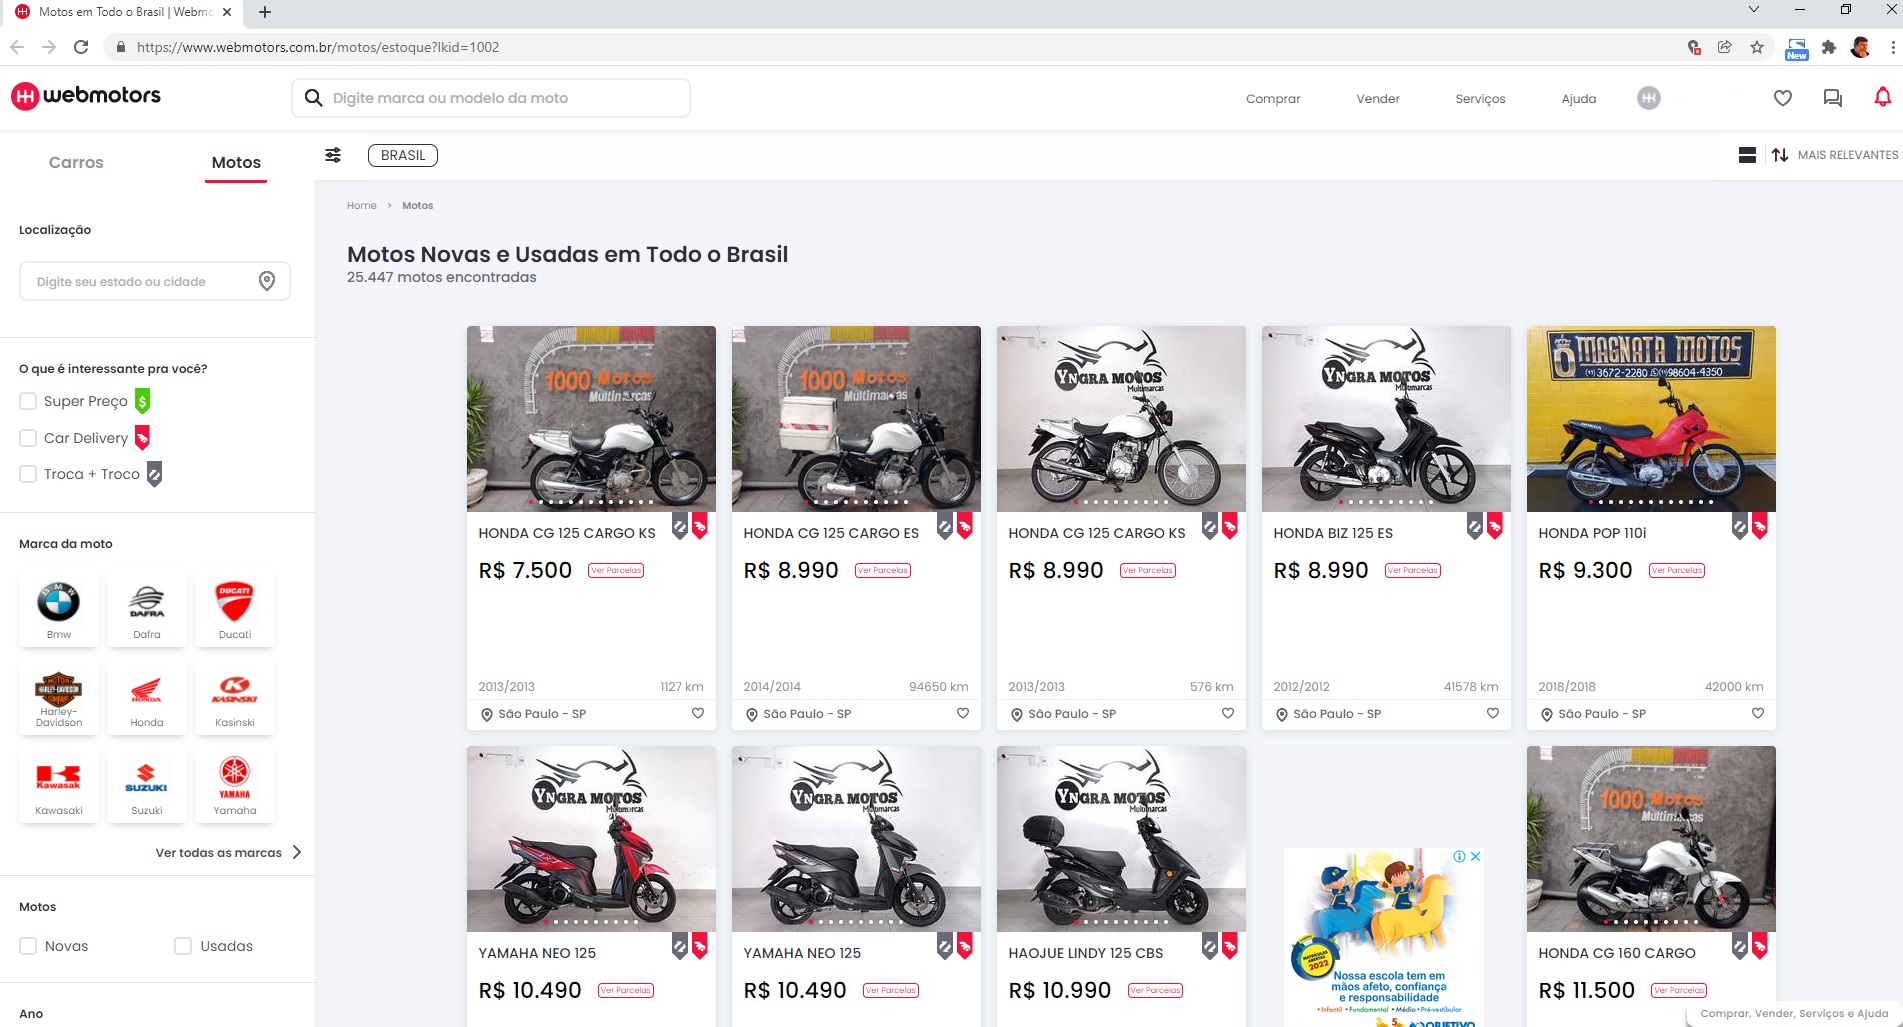Viewport: 1903px width, 1027px height.
Task: Favorite the Honda Pop 110i listing
Action: 1758,713
